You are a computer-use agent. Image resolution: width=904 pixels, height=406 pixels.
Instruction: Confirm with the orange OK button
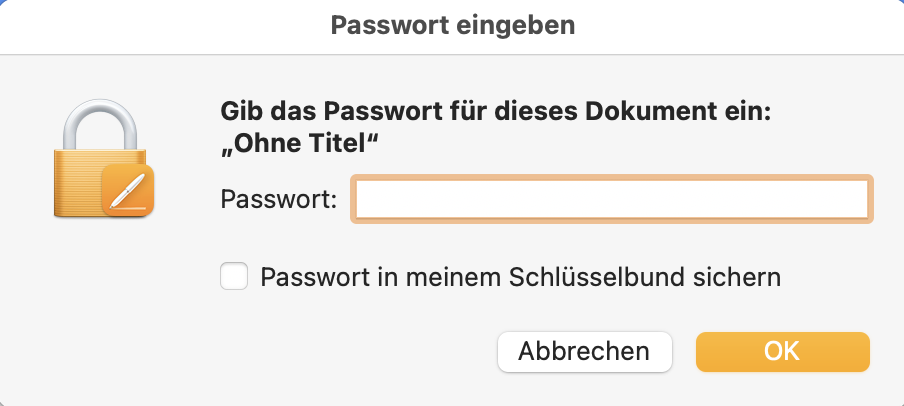[782, 351]
